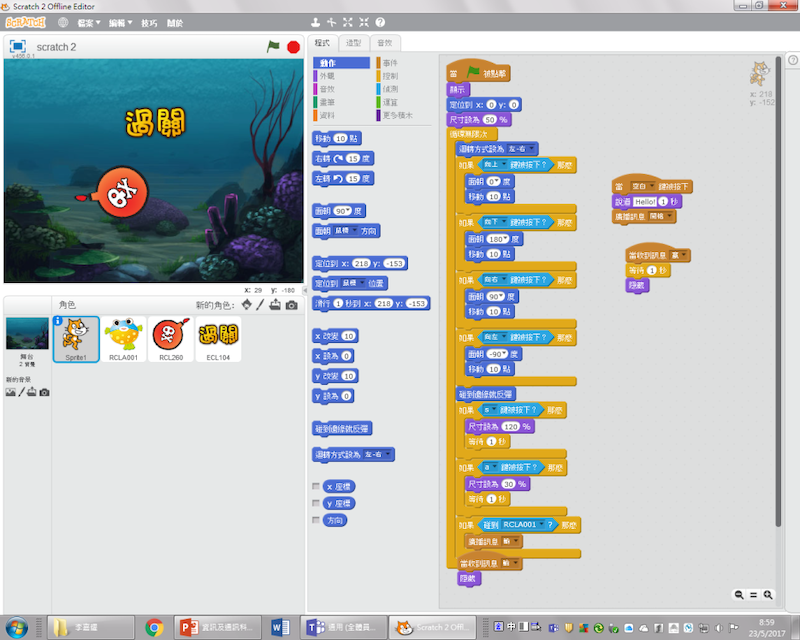Click the block help question mark icon

click(380, 22)
